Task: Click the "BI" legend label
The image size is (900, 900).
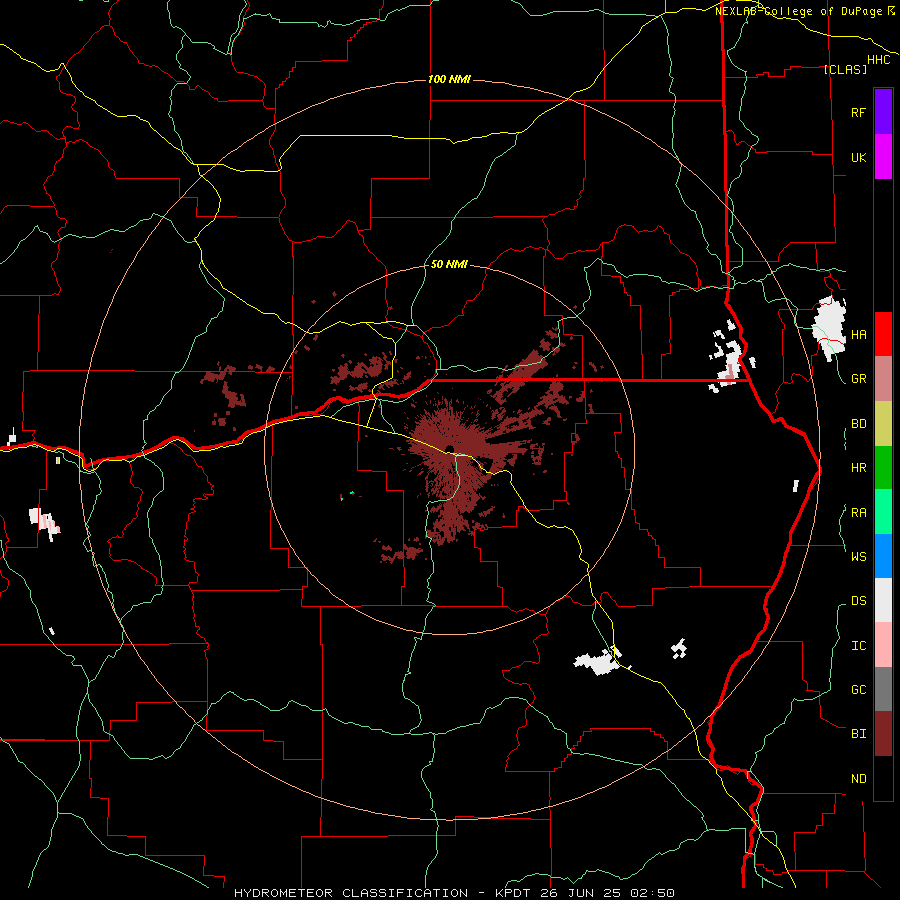Action: [858, 734]
